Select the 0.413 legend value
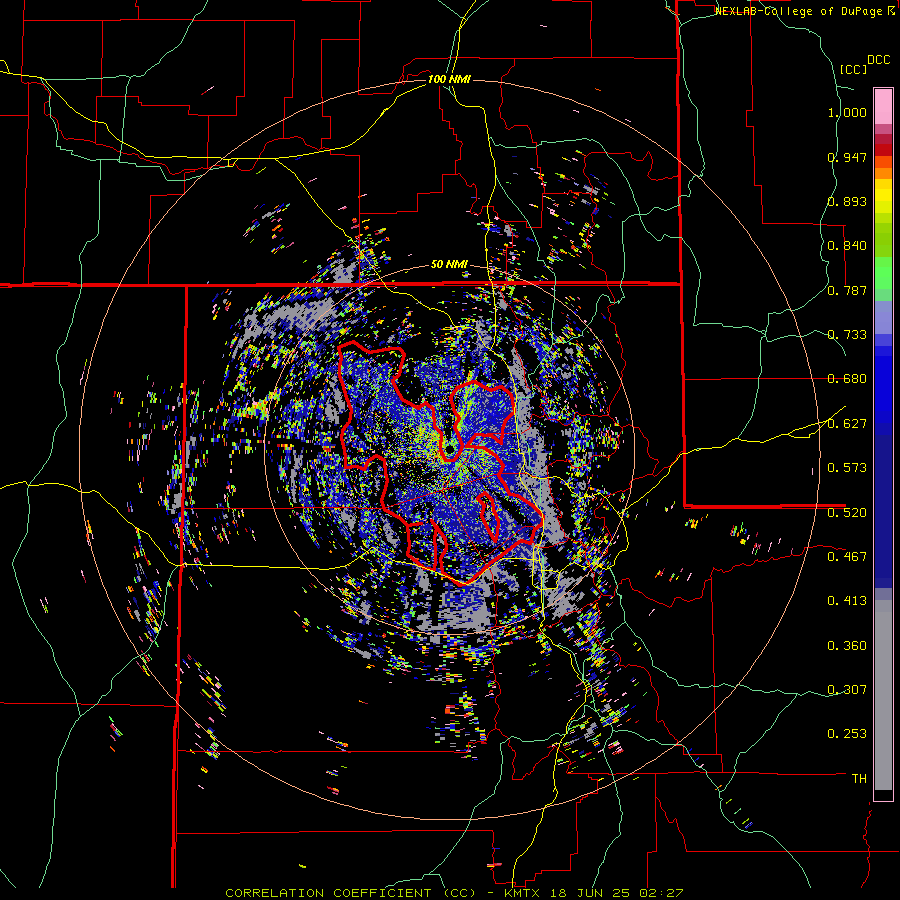The height and width of the screenshot is (900, 900). tap(847, 601)
